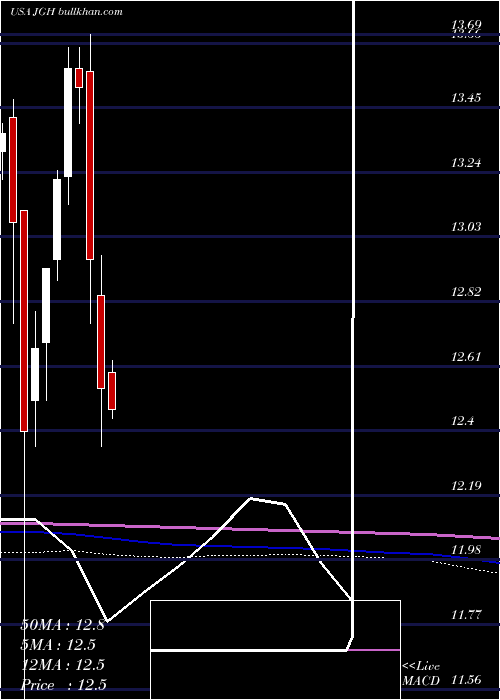Viewport: 500px width, 700px height.
Task: Click the 13.45 price axis label
Action: pyautogui.click(x=466, y=98)
